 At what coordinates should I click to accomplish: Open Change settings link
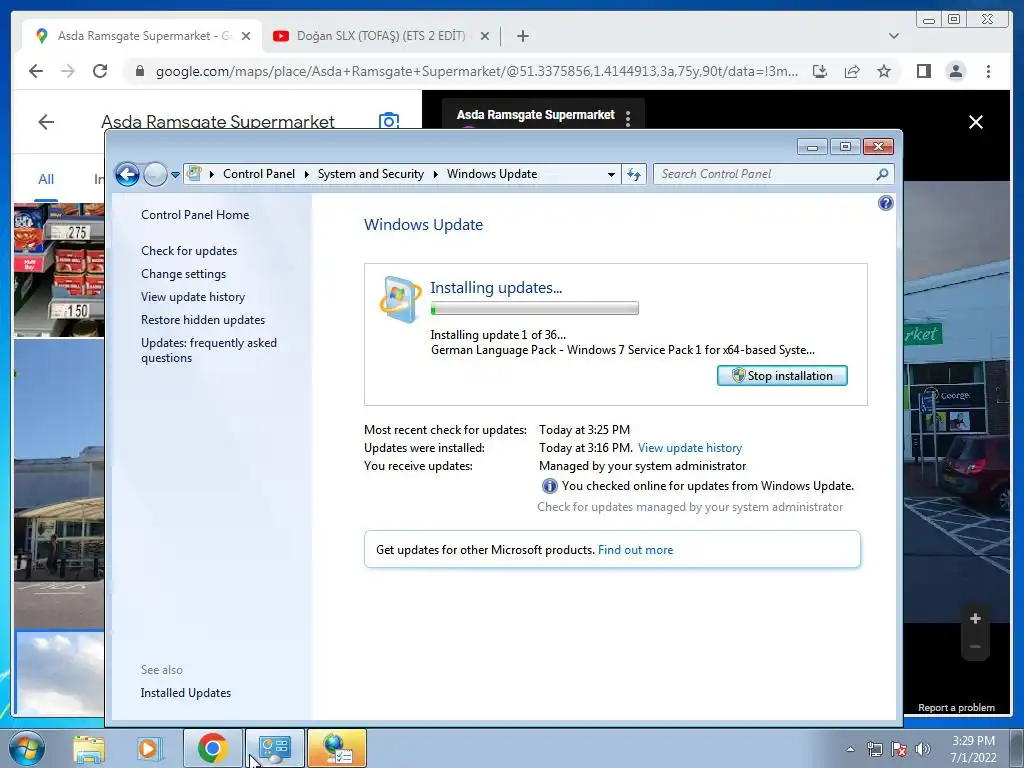coord(184,274)
